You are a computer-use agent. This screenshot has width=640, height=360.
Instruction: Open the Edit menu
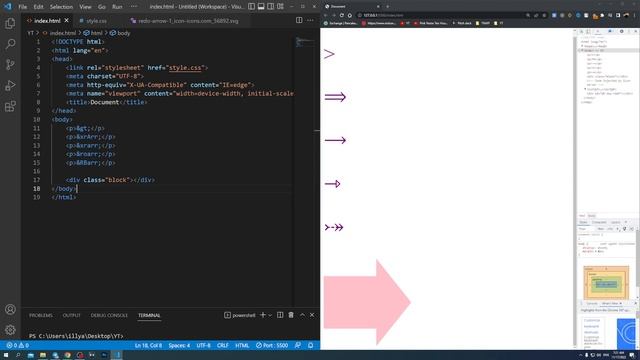[x=38, y=7]
